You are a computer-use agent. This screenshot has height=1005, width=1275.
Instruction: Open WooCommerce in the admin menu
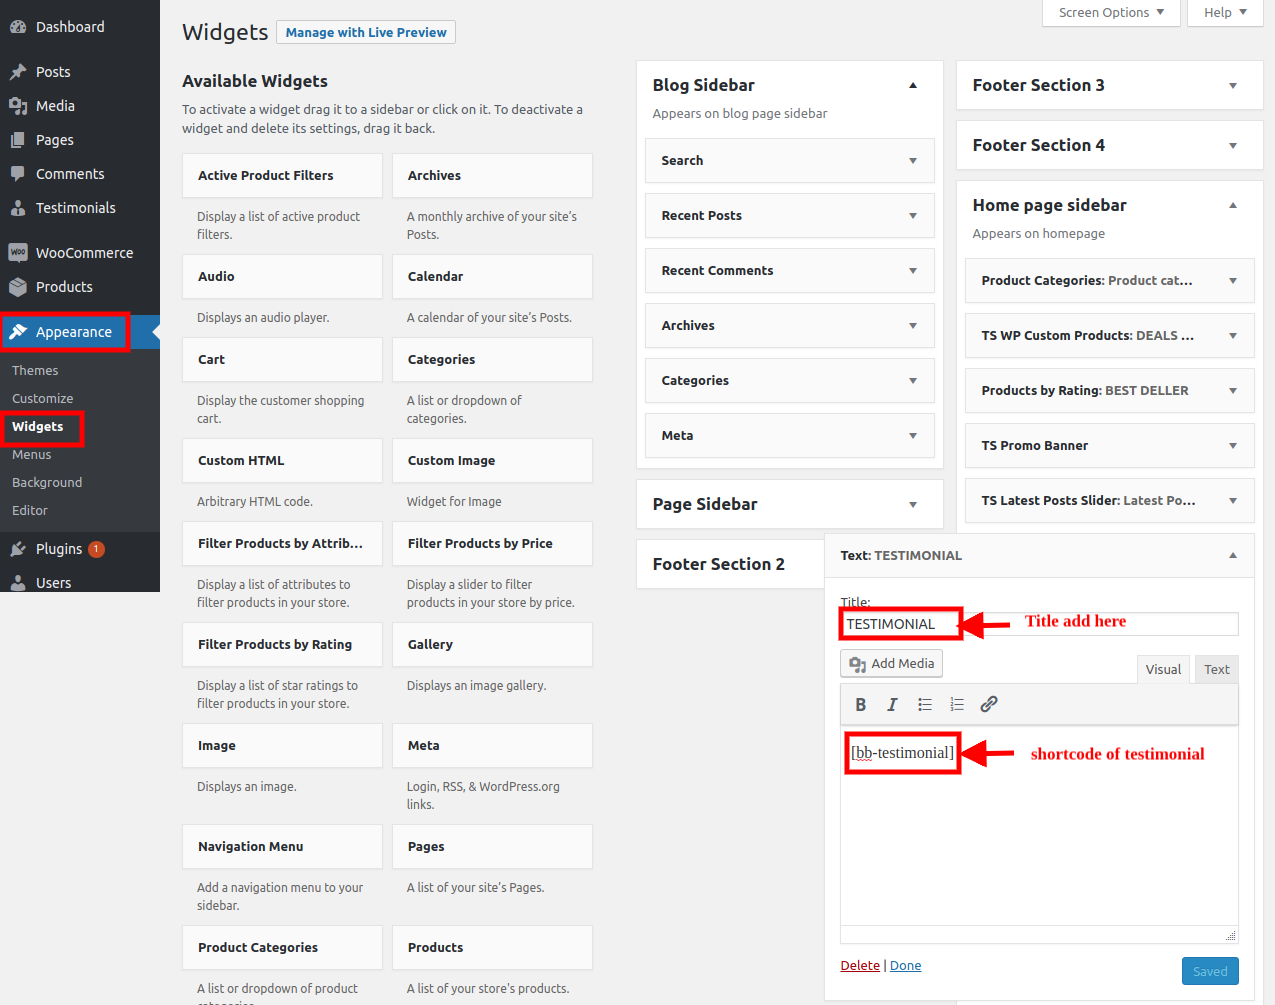[84, 253]
